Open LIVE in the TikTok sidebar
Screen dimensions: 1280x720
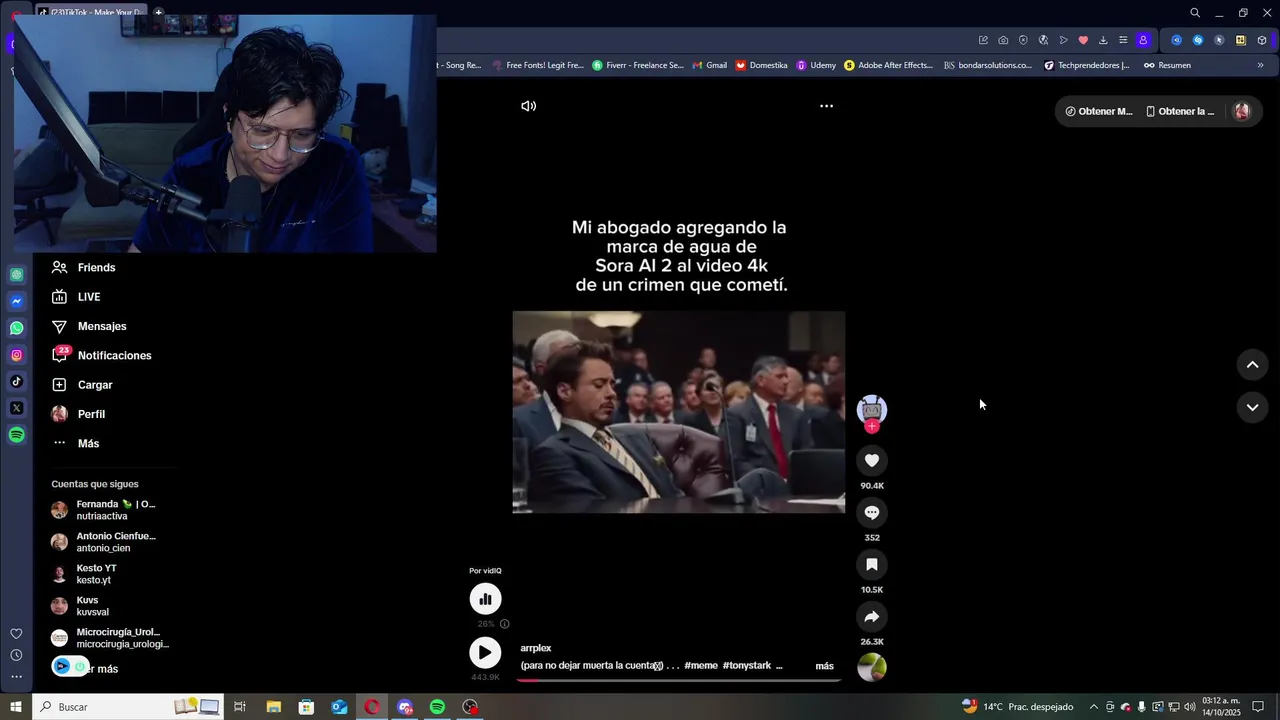click(76, 297)
